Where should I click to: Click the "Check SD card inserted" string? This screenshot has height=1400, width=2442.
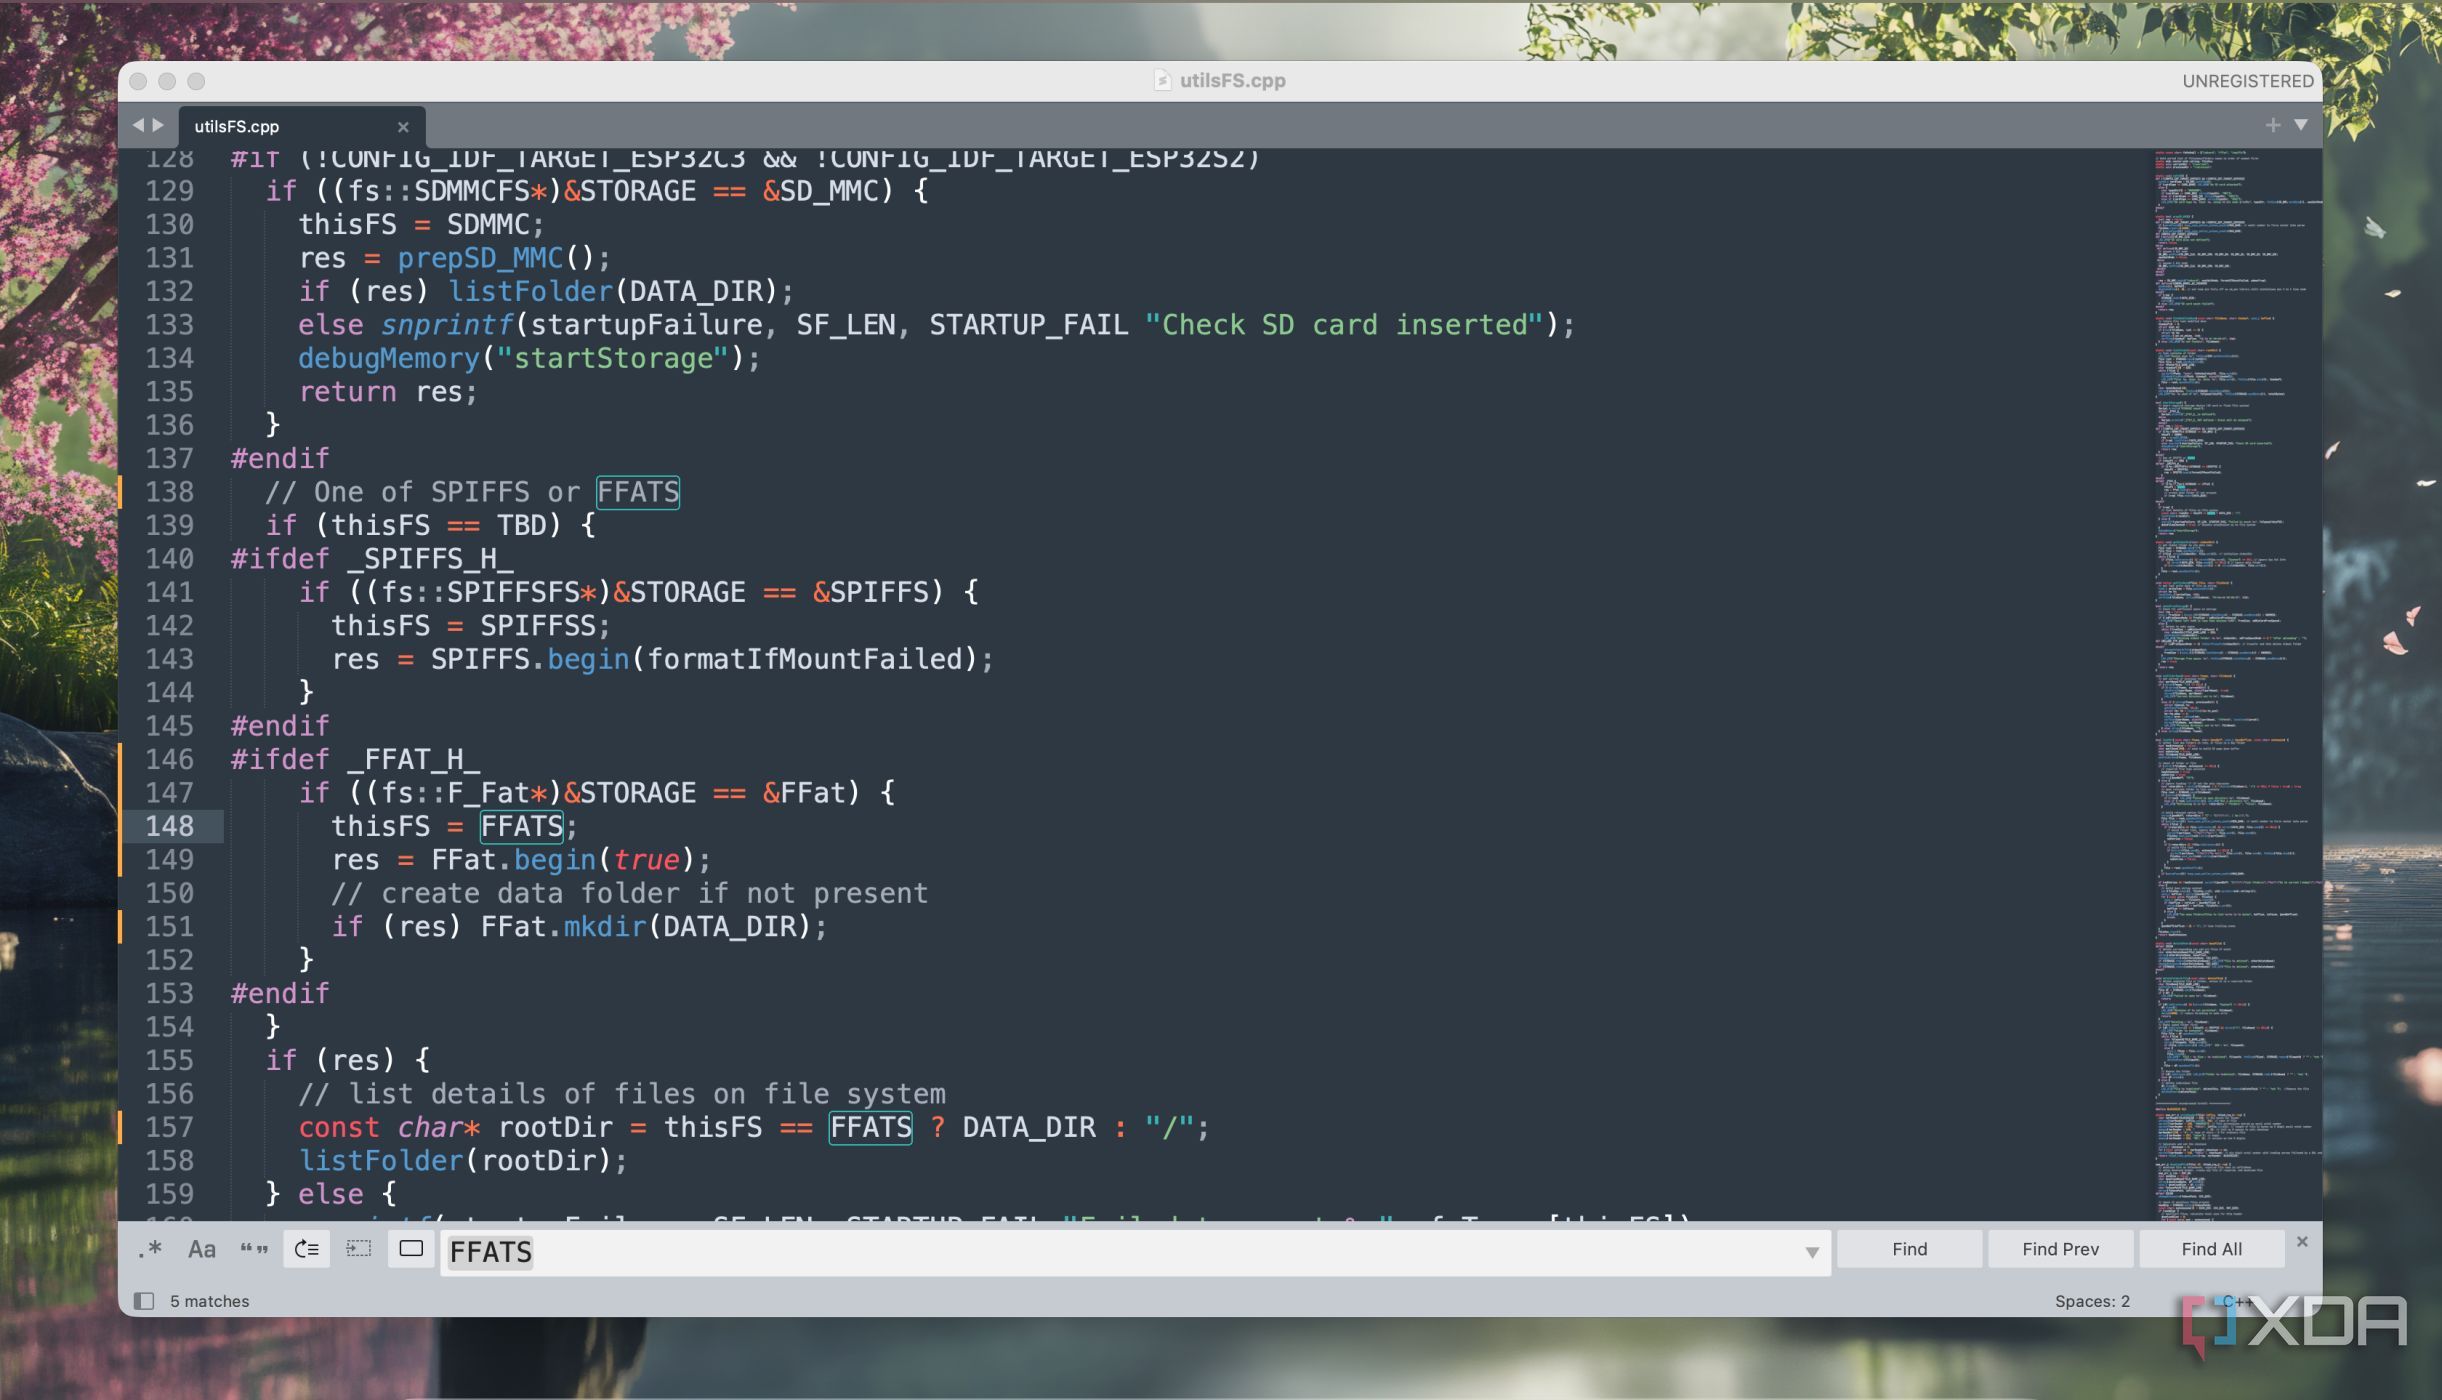click(x=1344, y=325)
